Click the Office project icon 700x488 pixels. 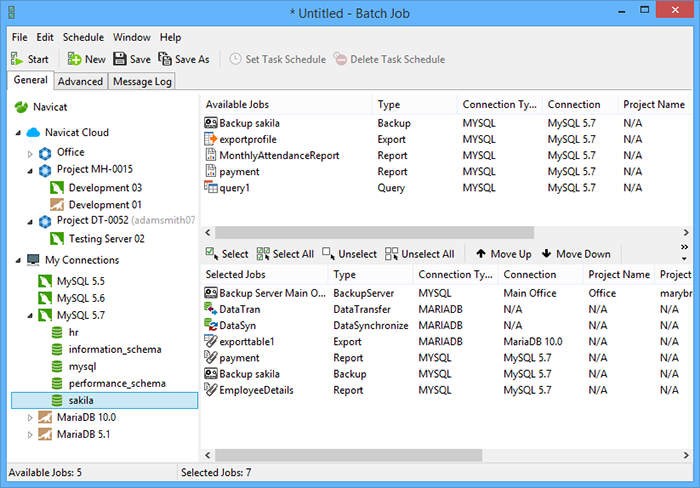tap(45, 153)
